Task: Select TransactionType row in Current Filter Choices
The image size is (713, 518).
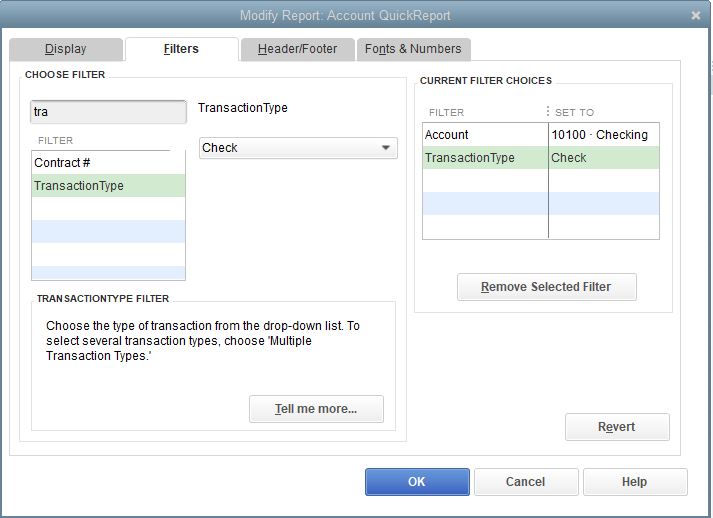Action: coord(541,158)
